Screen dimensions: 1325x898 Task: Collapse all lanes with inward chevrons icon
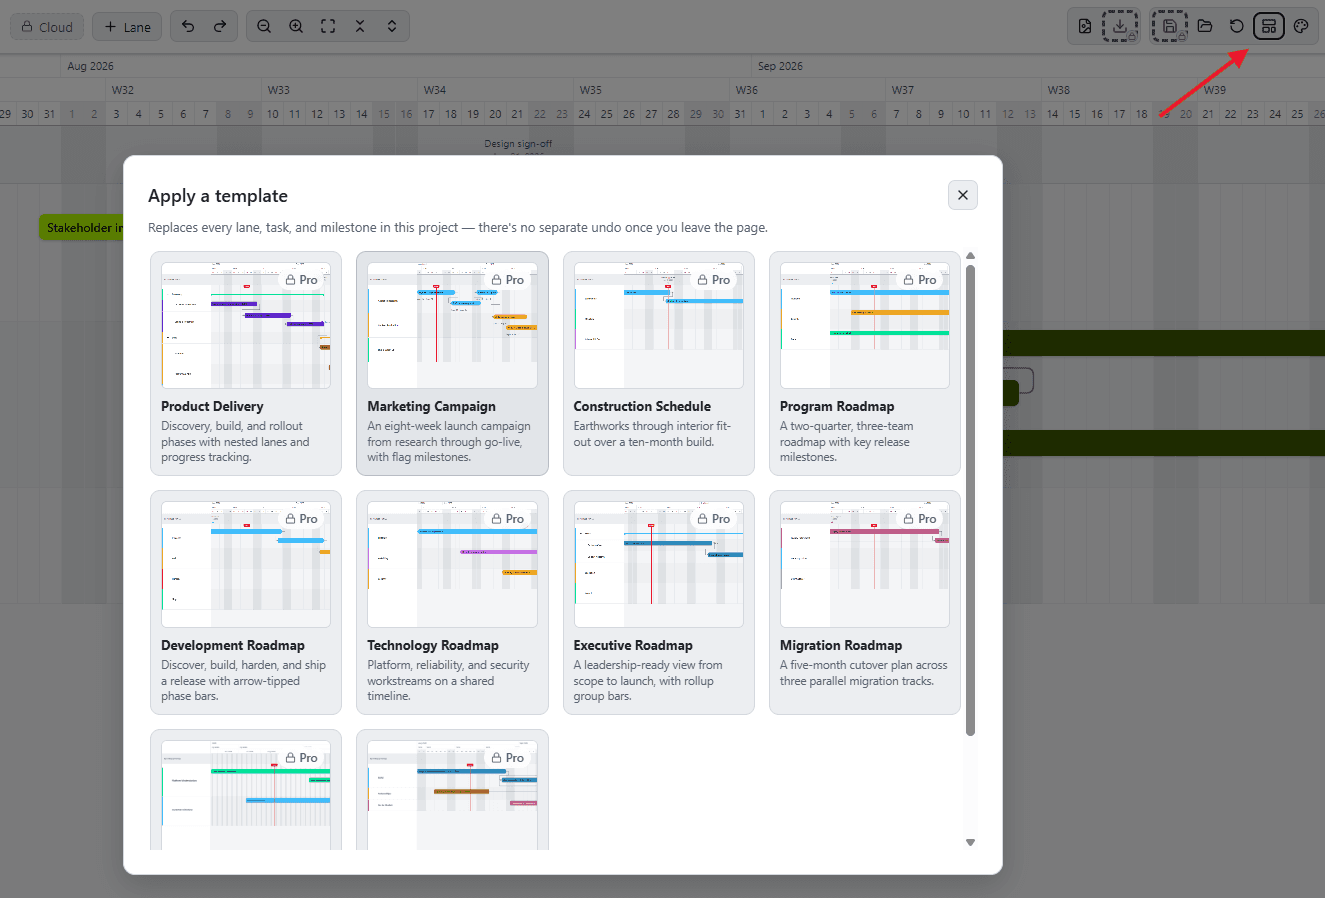click(x=360, y=26)
